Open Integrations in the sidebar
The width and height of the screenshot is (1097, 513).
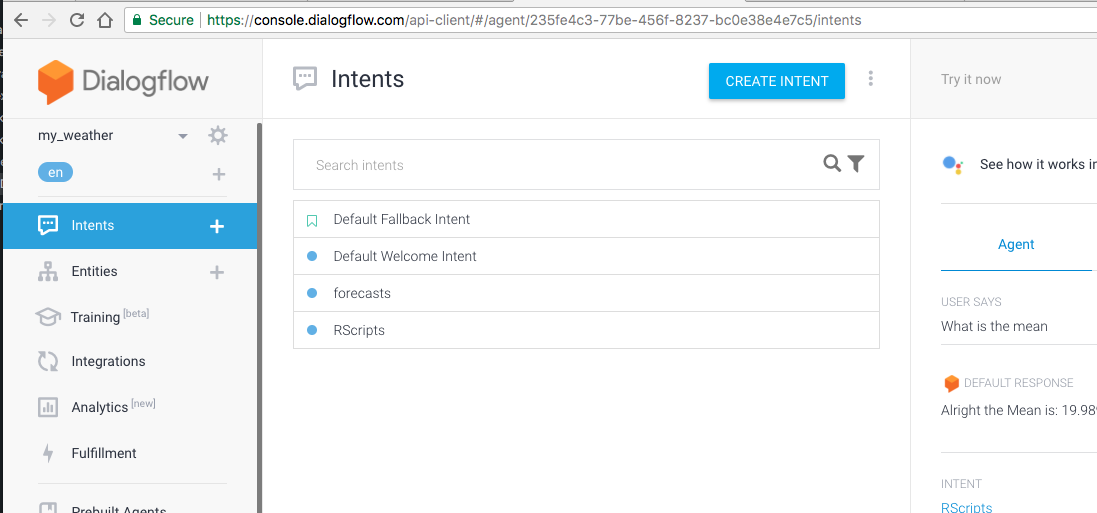pyautogui.click(x=108, y=362)
